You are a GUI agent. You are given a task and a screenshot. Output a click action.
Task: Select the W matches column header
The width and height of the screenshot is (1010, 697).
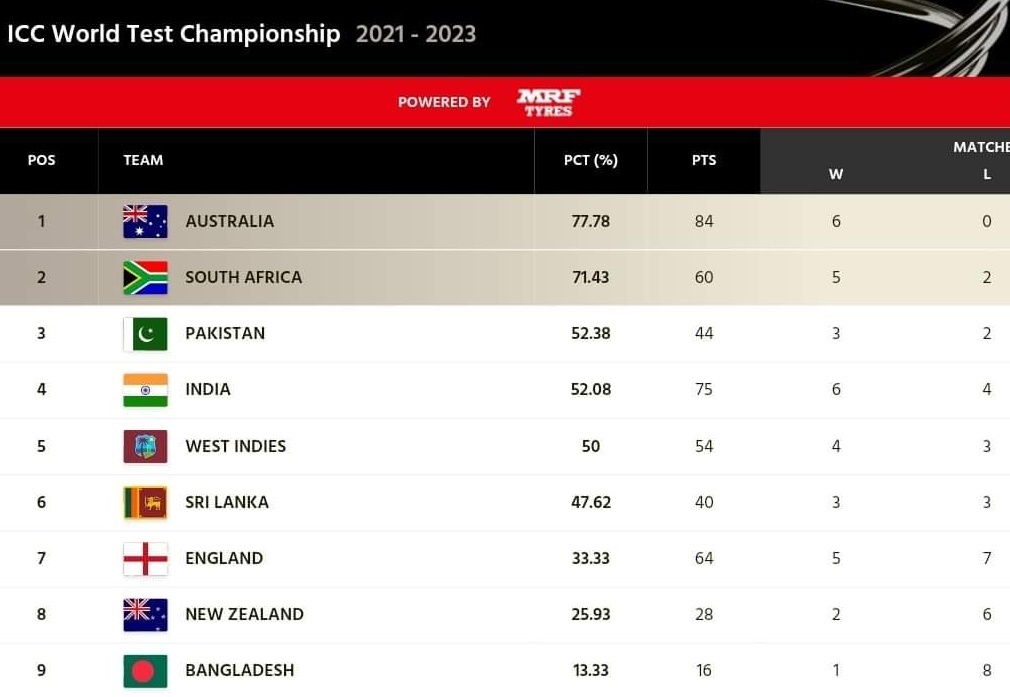pyautogui.click(x=836, y=174)
